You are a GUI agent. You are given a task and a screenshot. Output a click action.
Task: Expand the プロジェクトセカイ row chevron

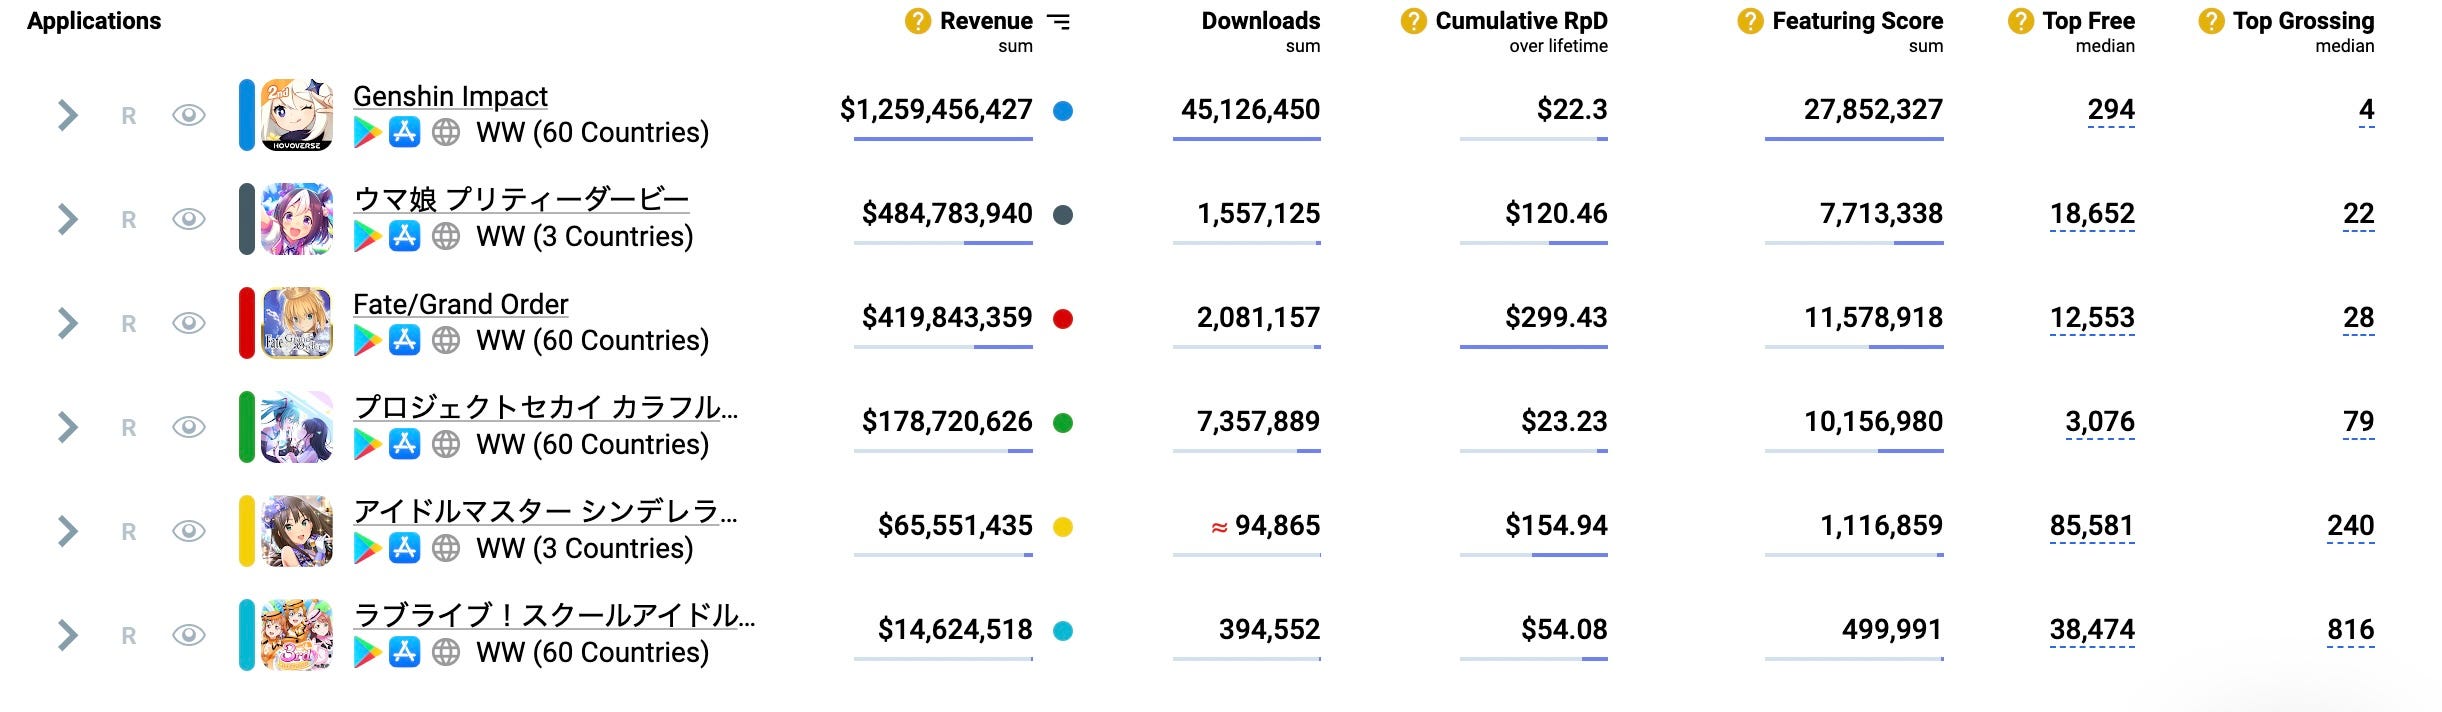(67, 427)
